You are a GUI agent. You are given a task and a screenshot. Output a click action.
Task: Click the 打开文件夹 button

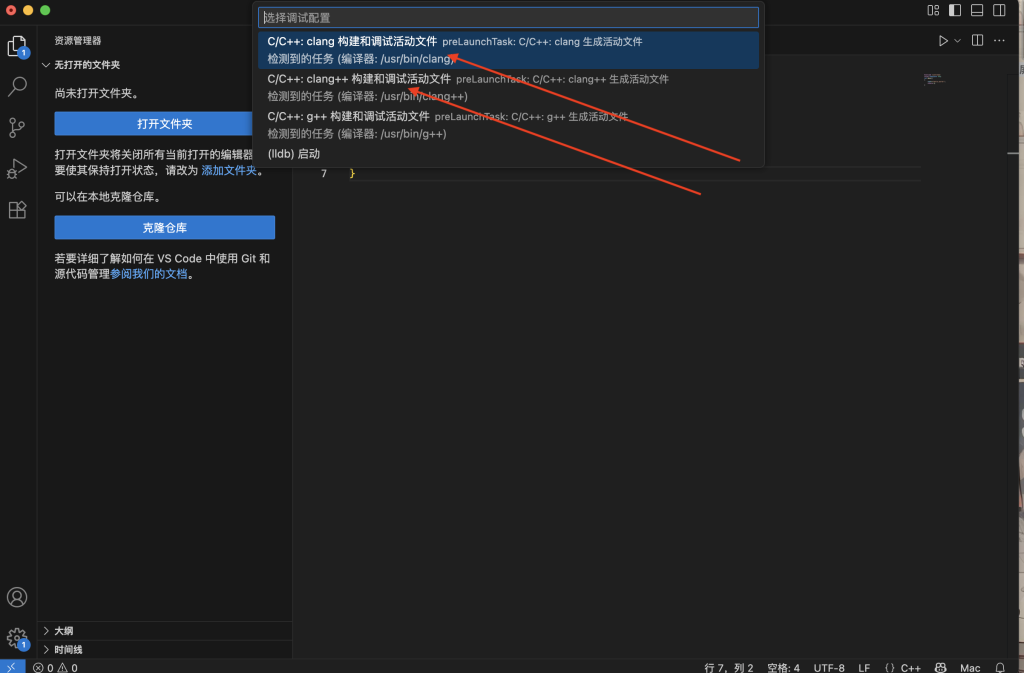[x=164, y=124]
